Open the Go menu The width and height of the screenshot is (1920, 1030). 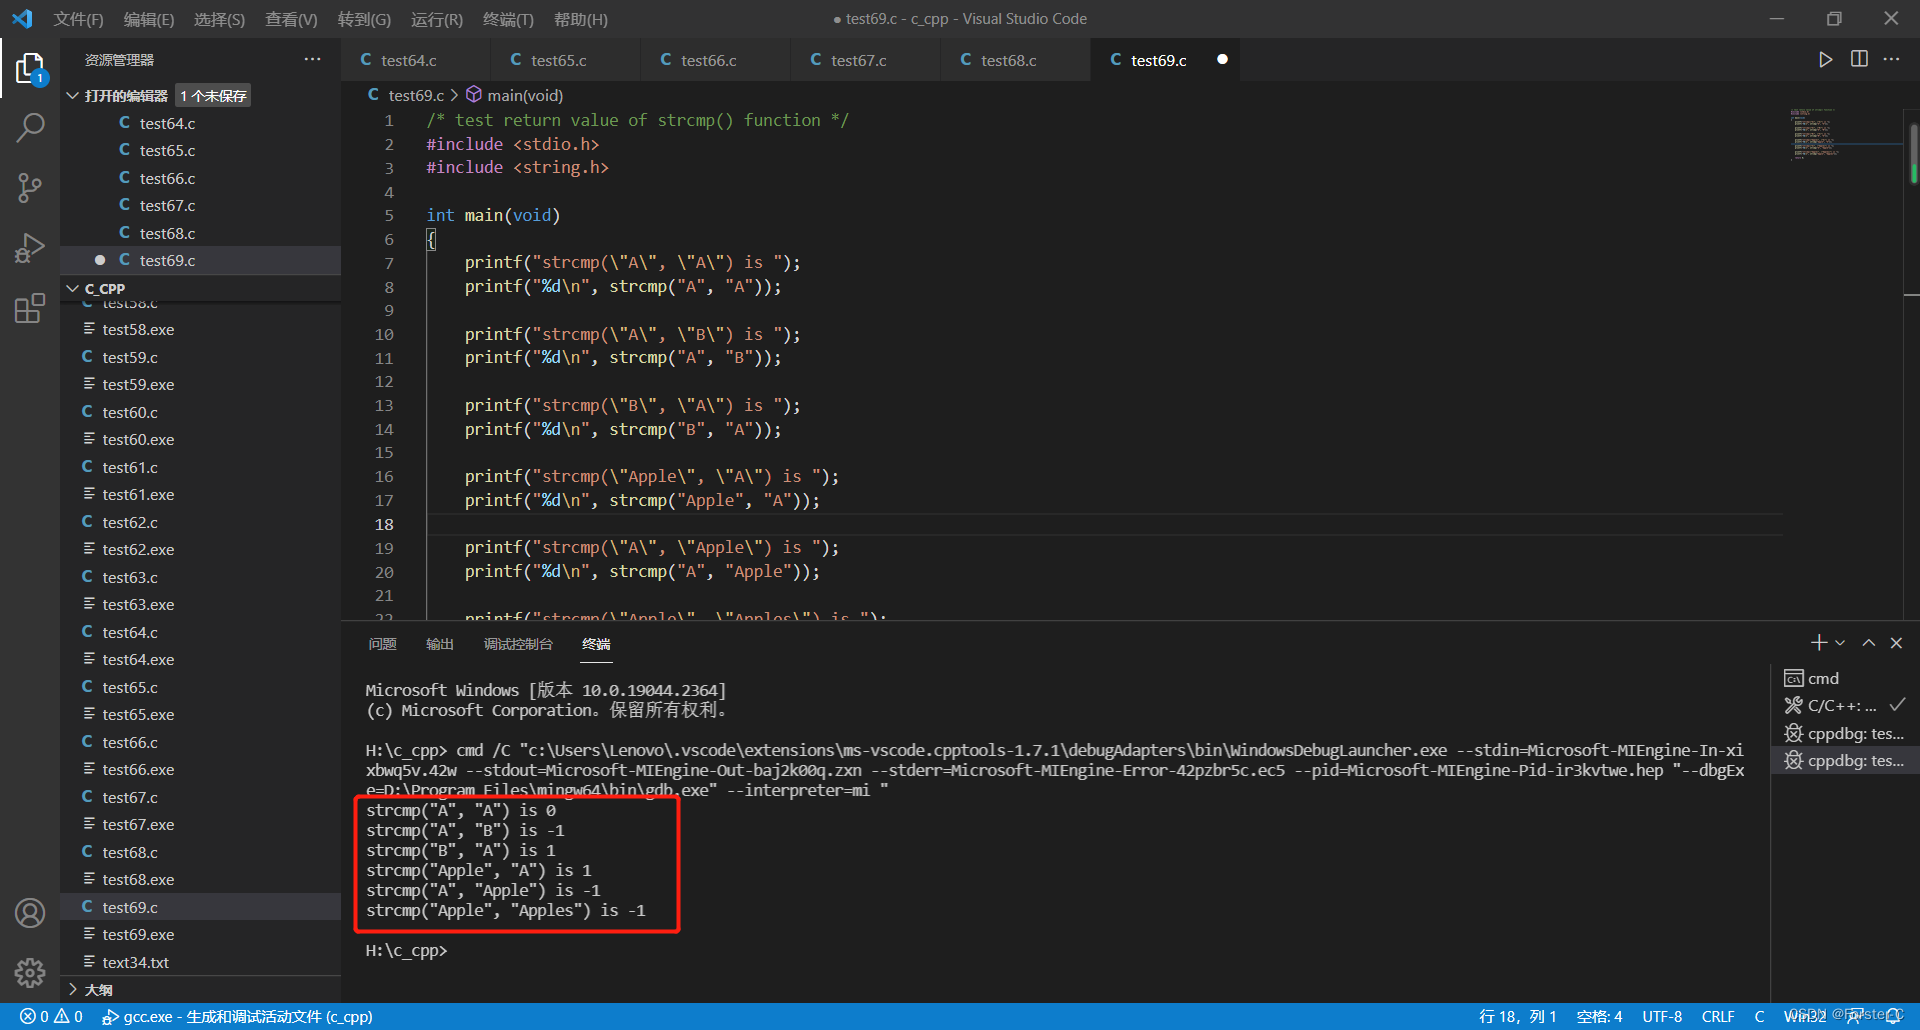(x=364, y=19)
